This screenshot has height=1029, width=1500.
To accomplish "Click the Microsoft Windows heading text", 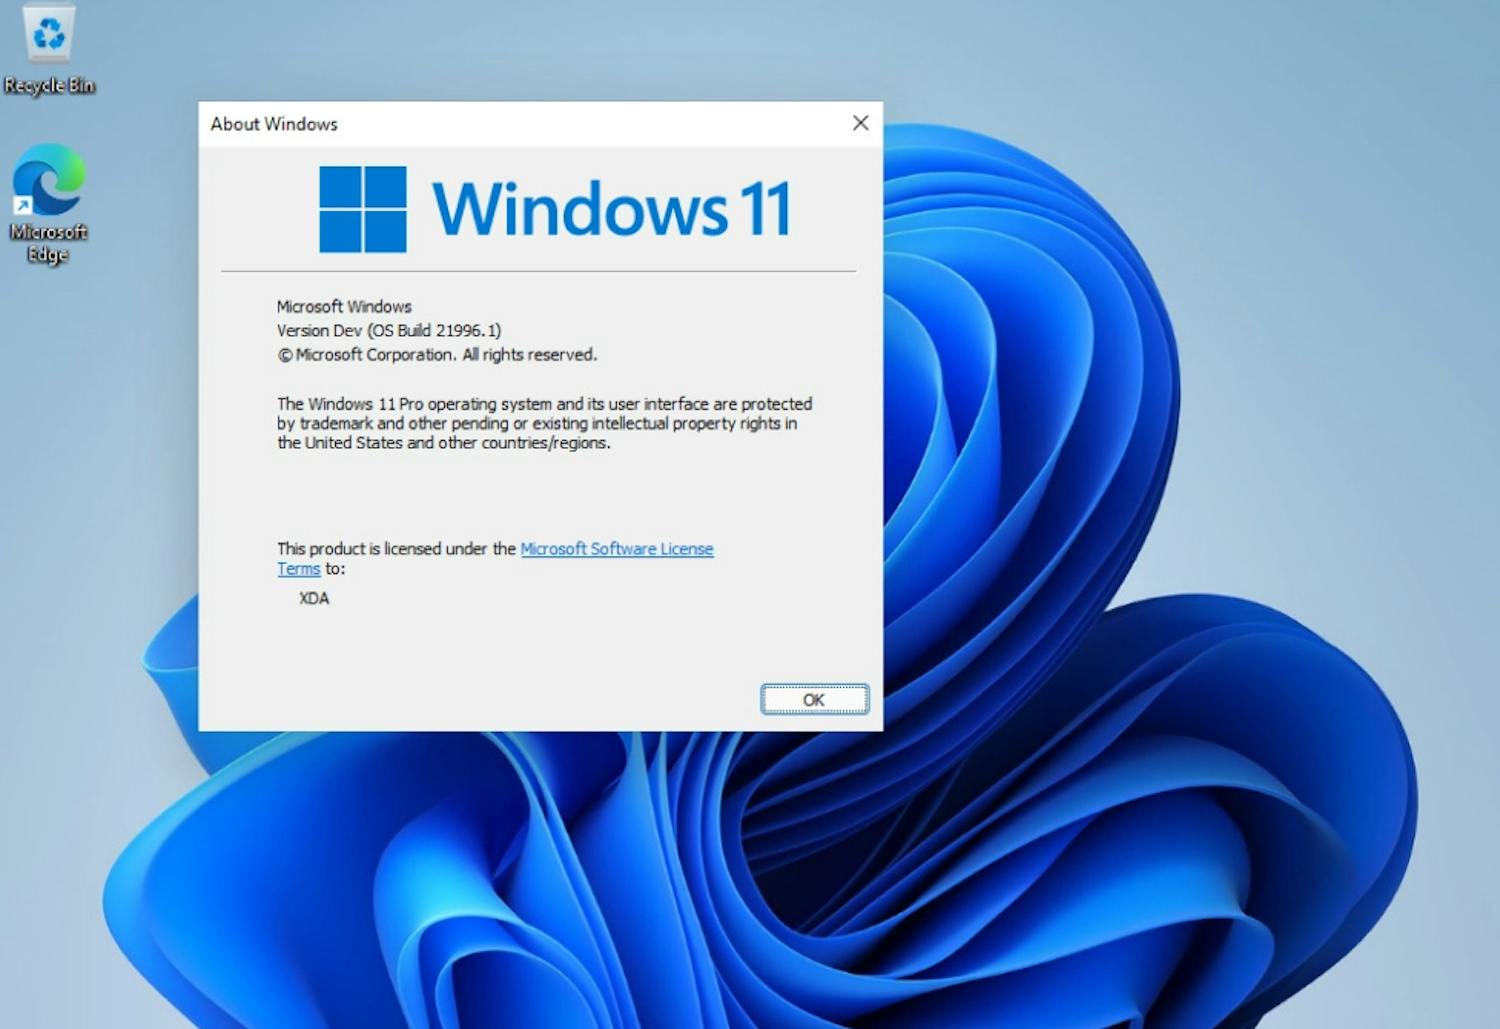I will coord(344,306).
